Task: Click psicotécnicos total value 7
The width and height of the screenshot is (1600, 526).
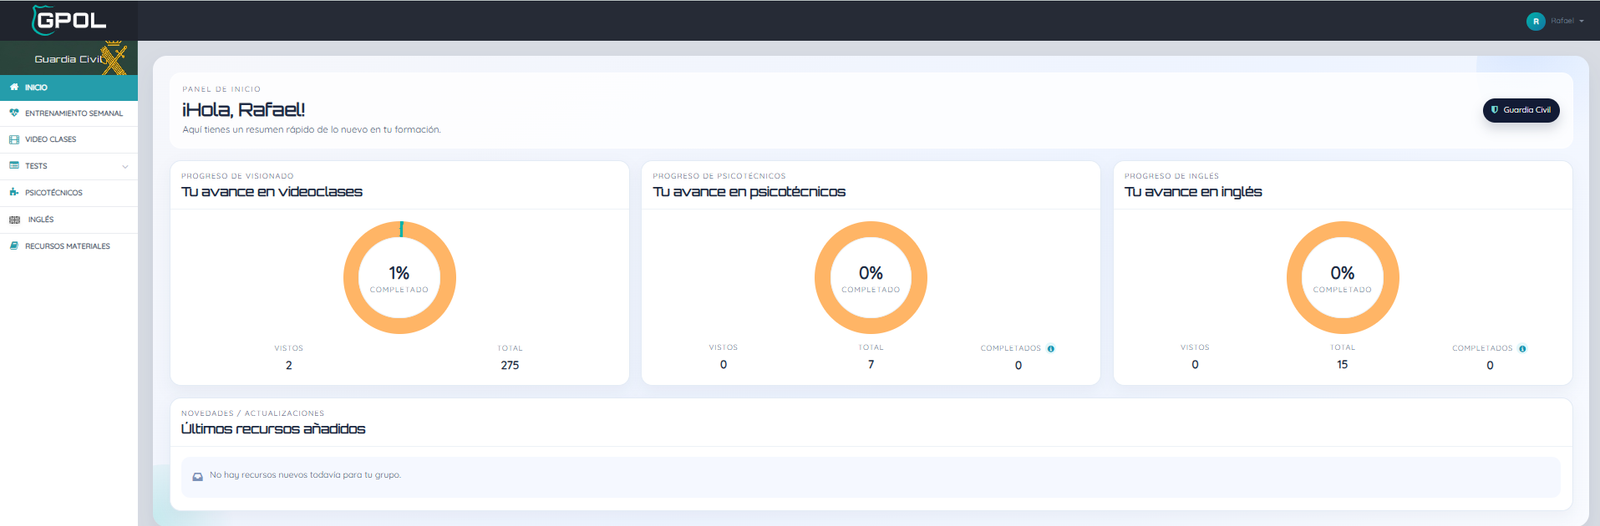Action: tap(871, 365)
